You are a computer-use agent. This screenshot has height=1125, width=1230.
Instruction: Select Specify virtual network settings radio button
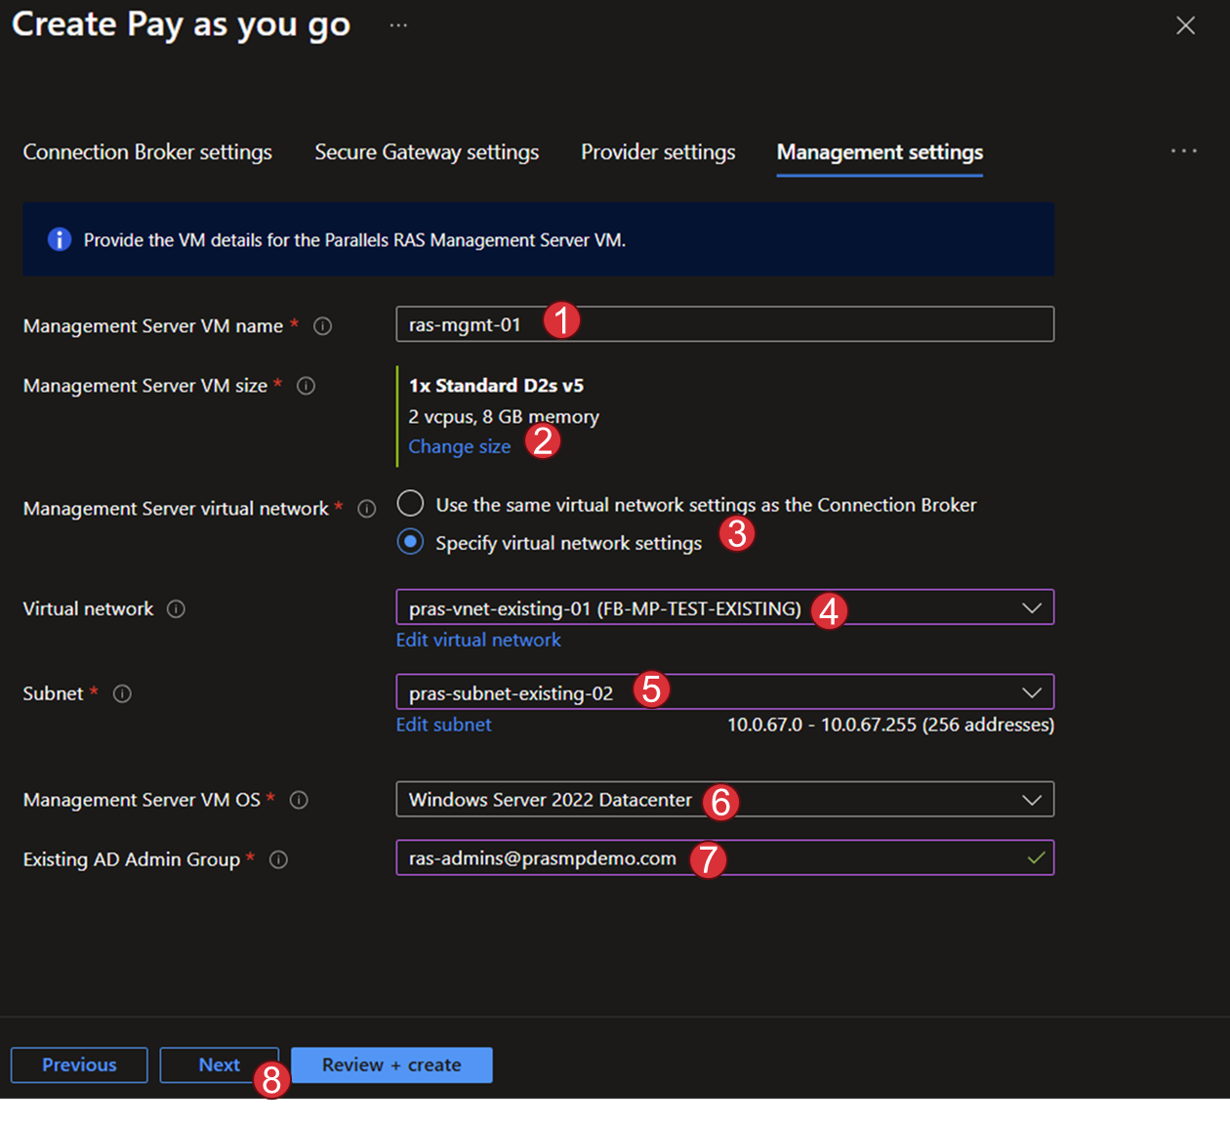(410, 542)
